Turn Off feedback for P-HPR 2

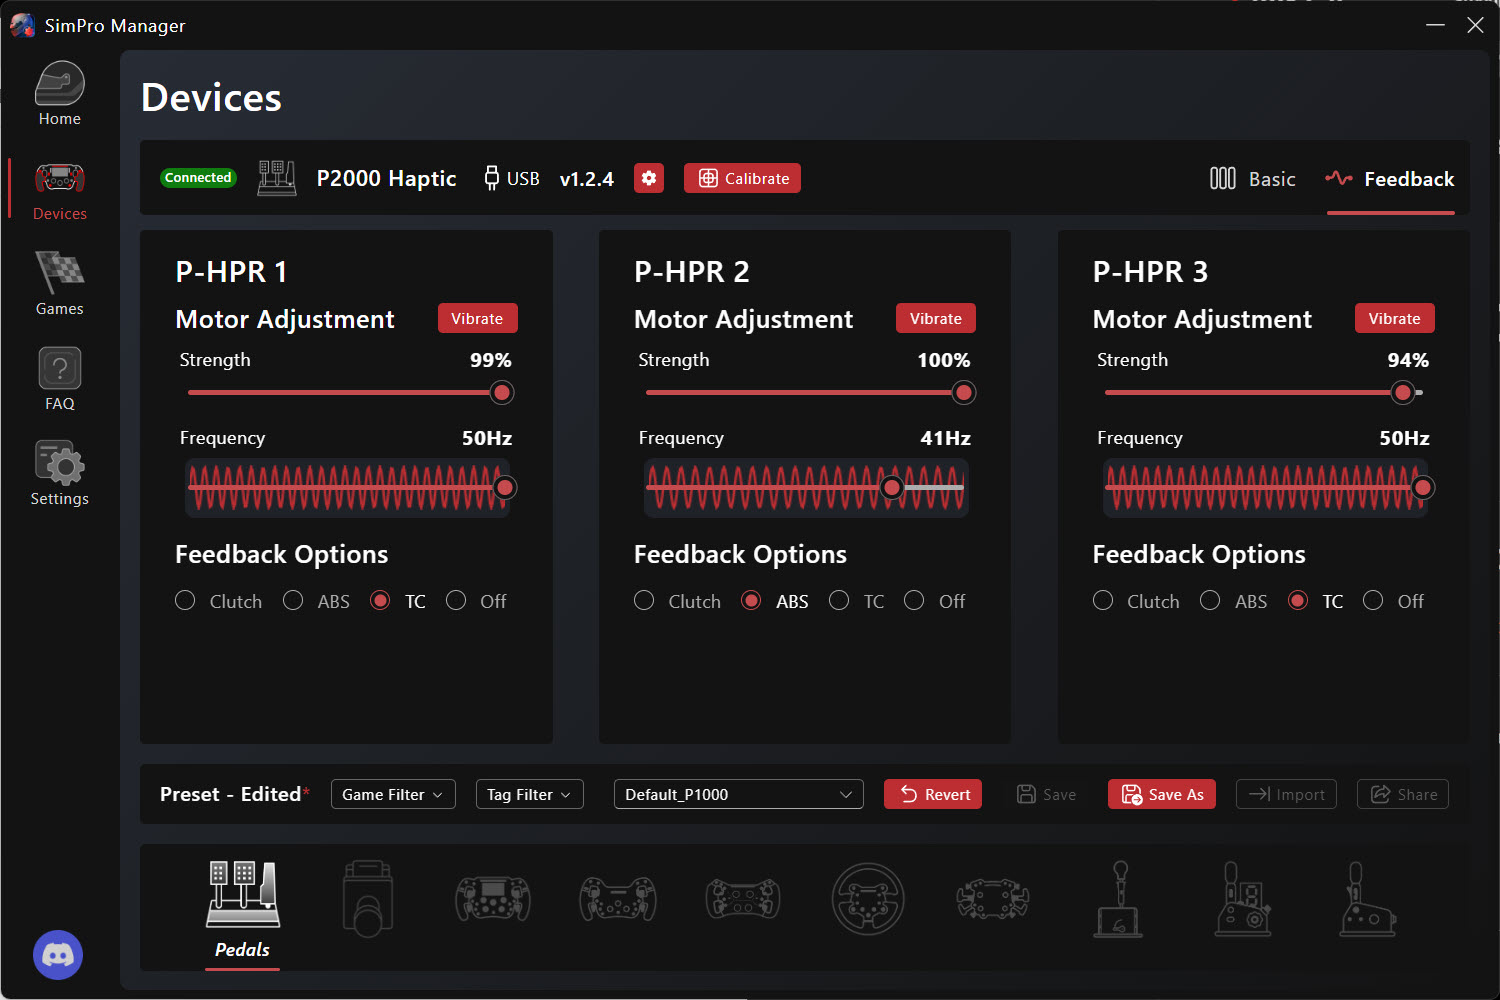tap(913, 600)
